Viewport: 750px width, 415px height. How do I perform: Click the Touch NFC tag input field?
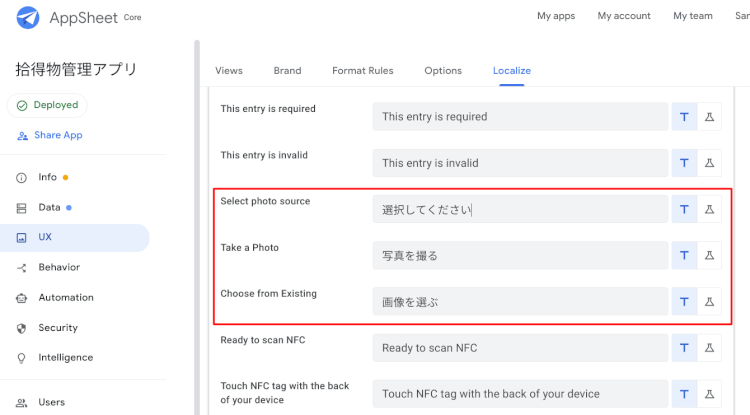coord(520,394)
